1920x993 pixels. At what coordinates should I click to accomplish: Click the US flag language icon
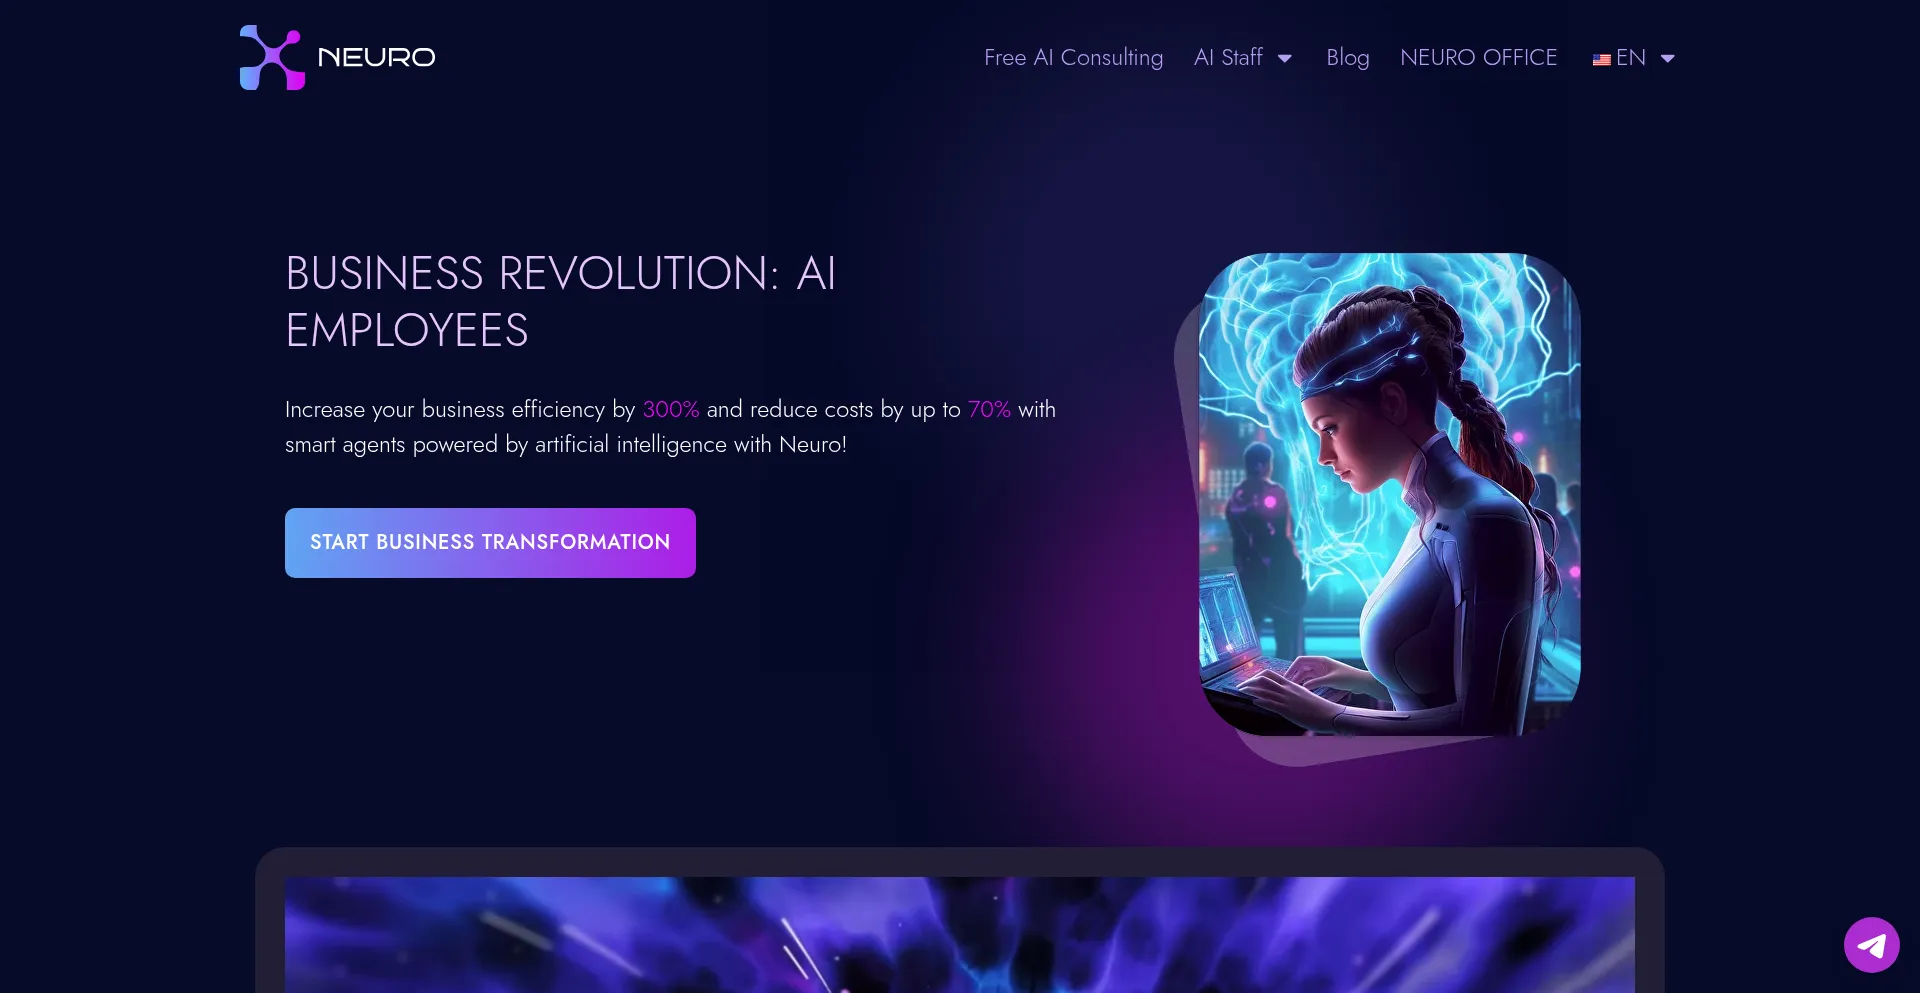(1601, 59)
